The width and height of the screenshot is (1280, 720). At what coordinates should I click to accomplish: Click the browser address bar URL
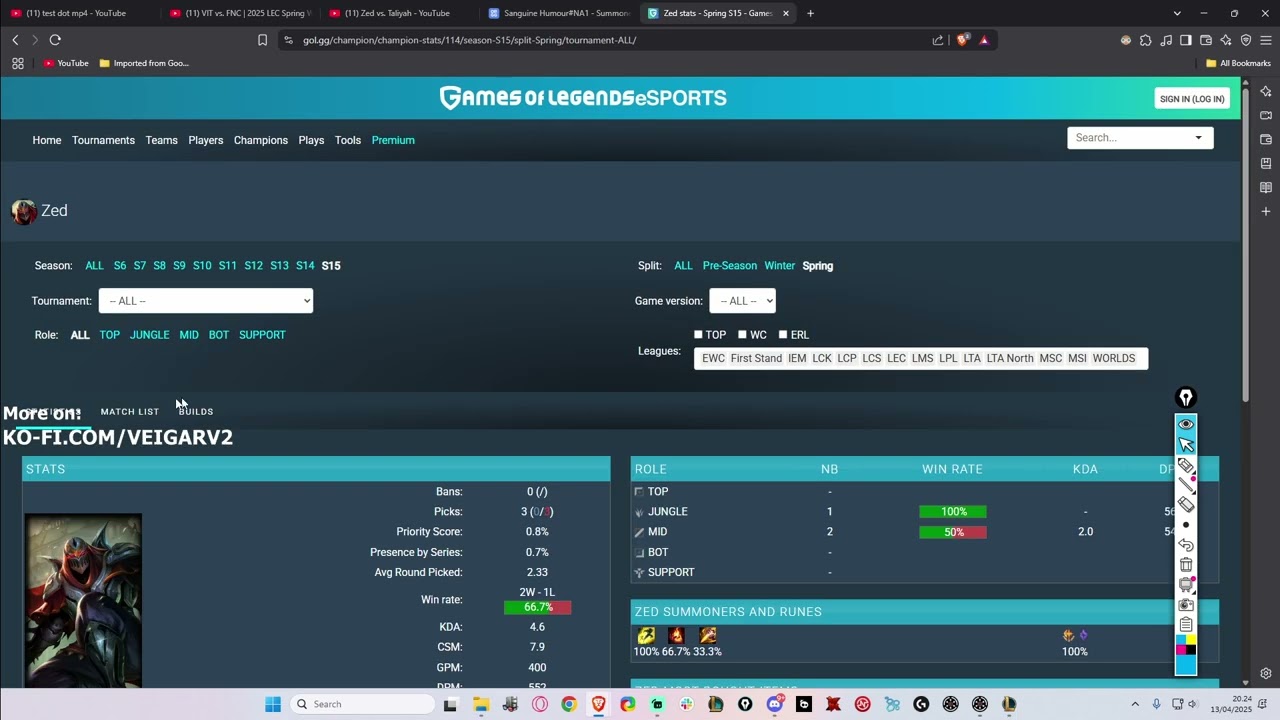click(x=470, y=40)
